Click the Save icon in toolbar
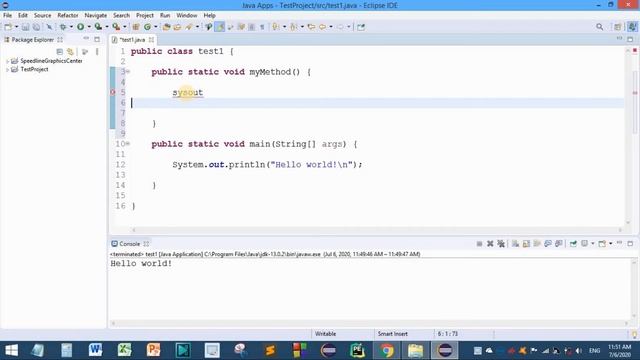The image size is (640, 360). click(x=25, y=27)
